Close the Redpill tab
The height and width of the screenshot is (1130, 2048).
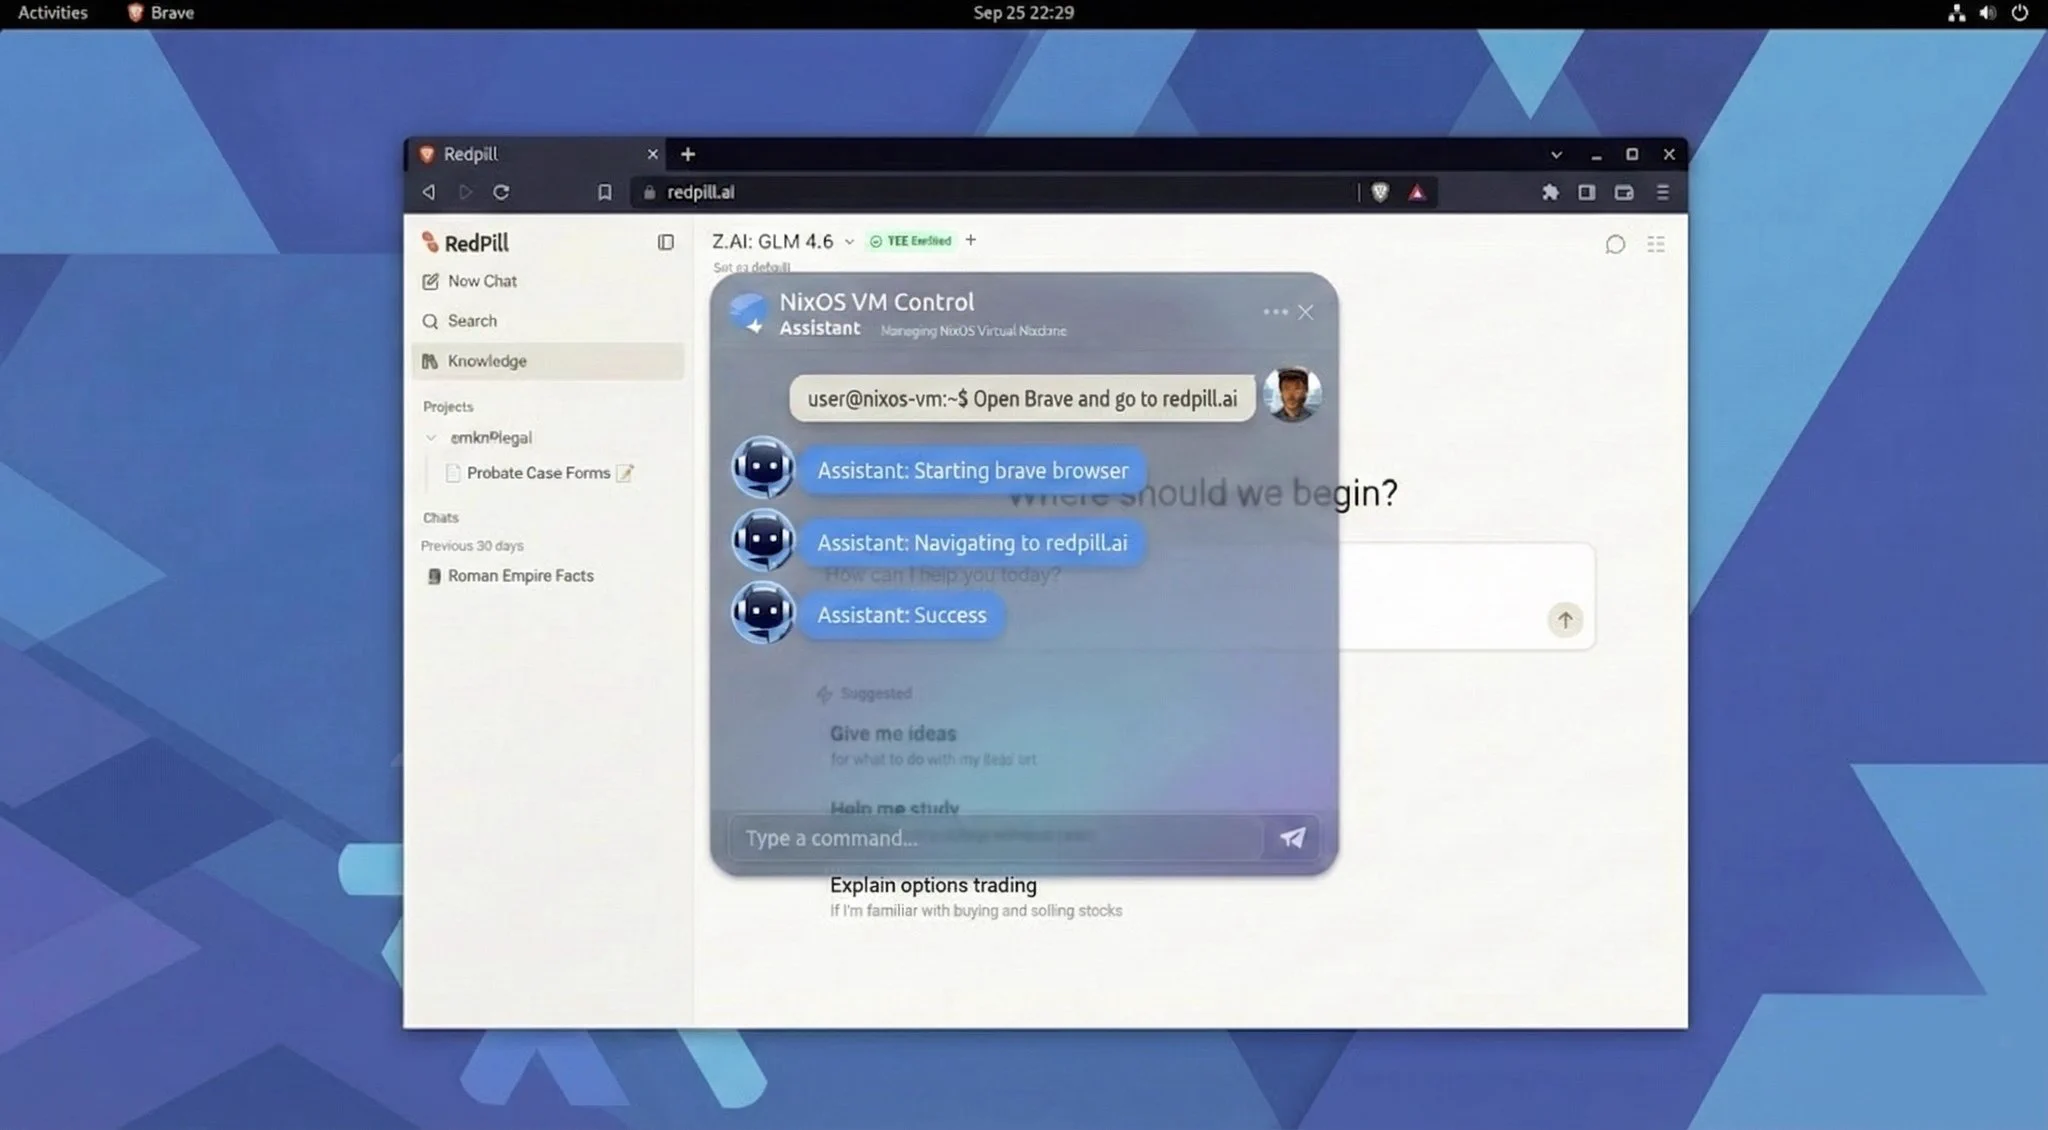click(653, 154)
